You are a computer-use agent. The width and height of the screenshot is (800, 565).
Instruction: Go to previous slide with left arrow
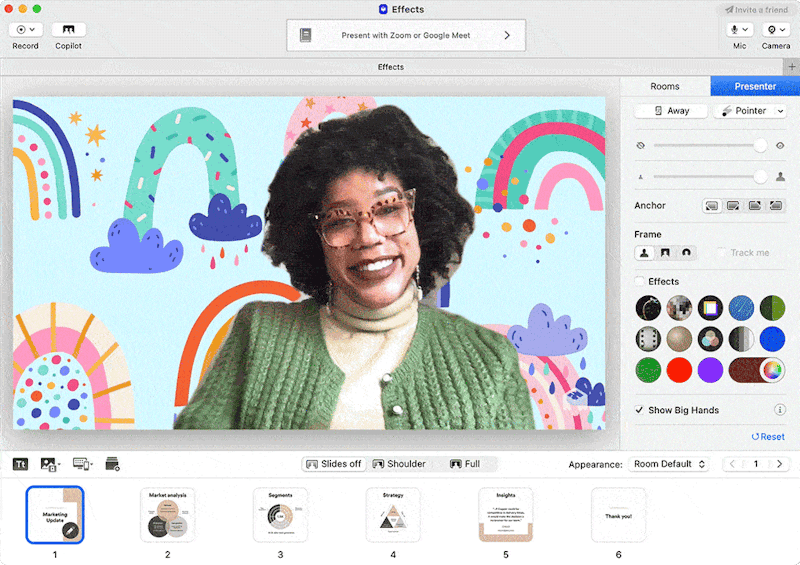click(733, 464)
